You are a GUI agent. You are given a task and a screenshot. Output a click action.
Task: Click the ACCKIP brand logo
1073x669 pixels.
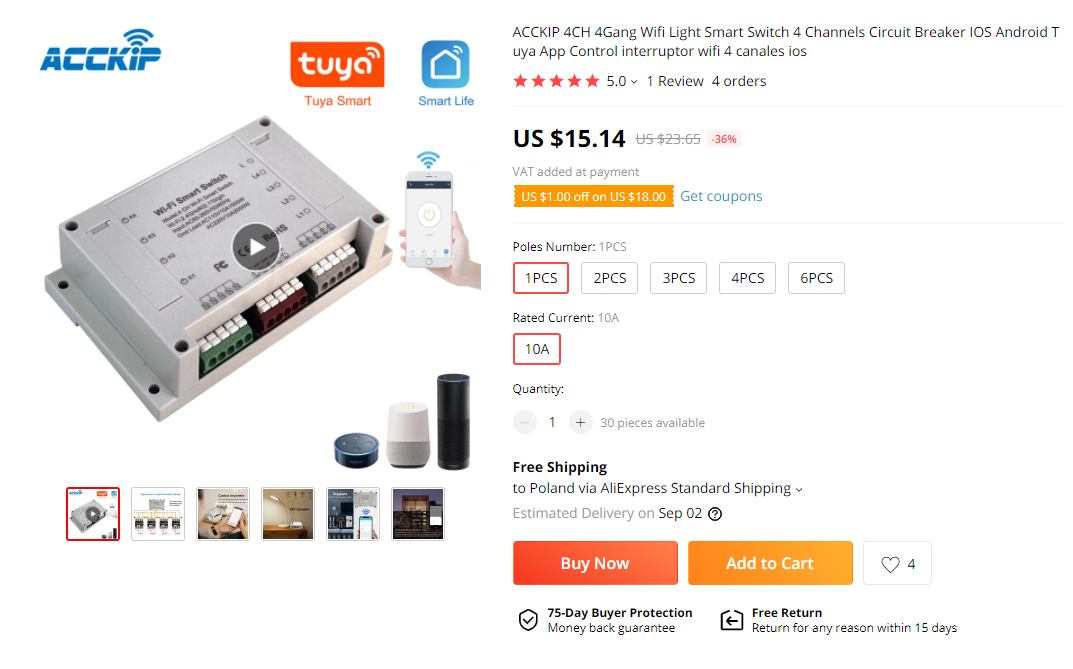click(x=101, y=51)
